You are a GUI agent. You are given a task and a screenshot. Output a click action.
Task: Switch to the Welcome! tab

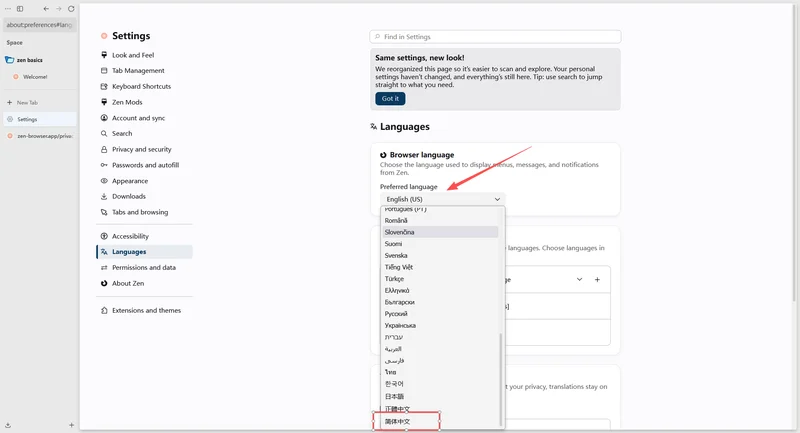coord(40,77)
